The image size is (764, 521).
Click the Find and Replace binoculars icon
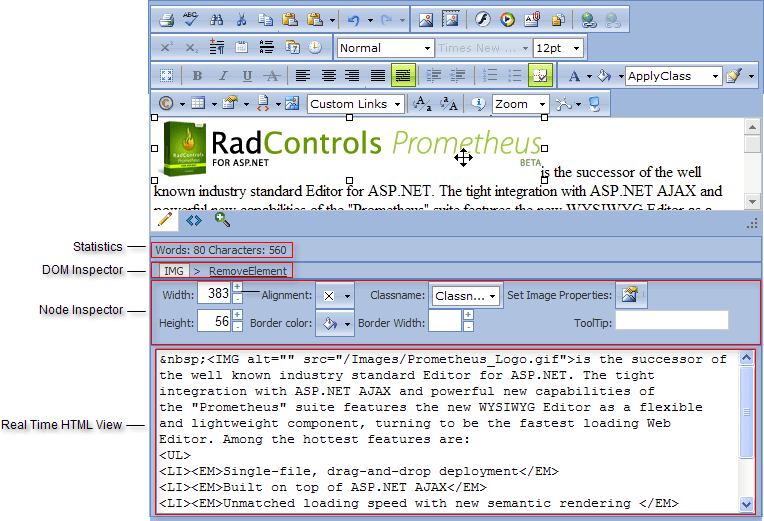(216, 19)
